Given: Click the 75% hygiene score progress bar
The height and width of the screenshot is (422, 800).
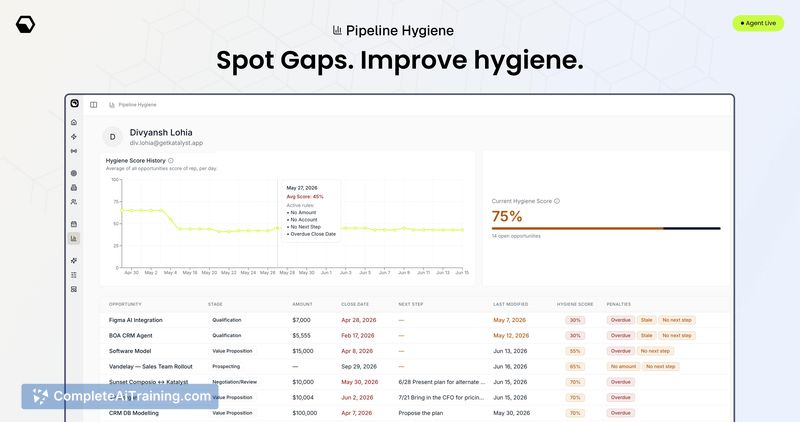Looking at the screenshot, I should point(606,229).
